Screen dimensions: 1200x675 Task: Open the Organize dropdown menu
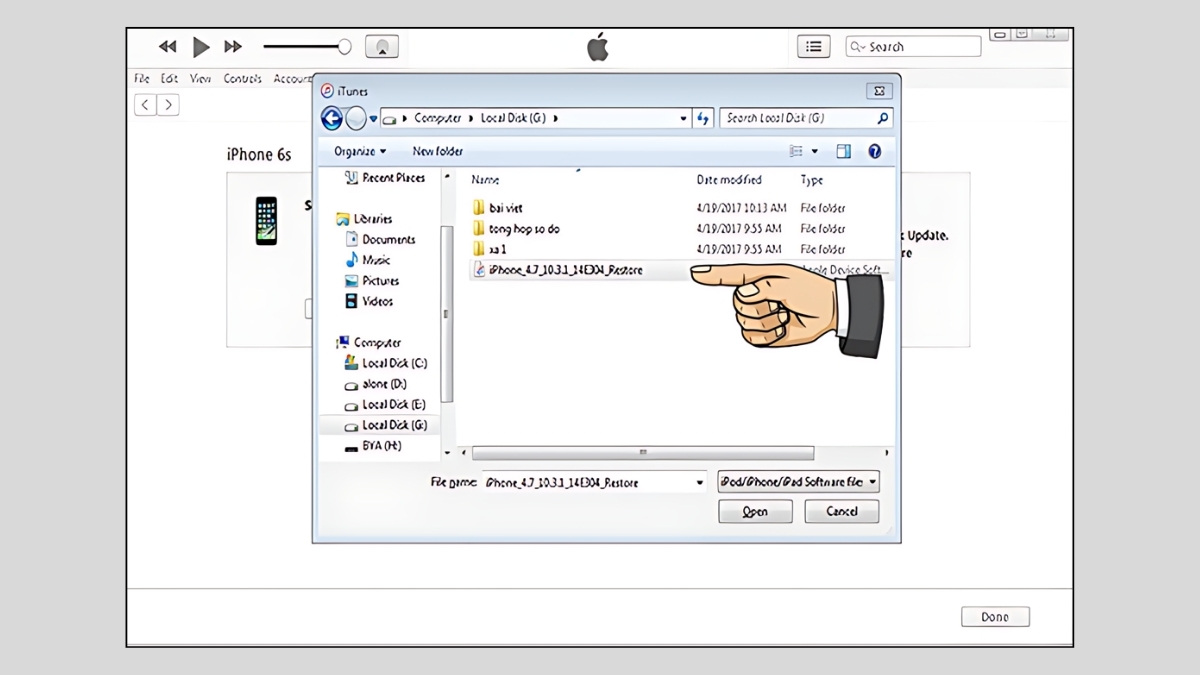[360, 151]
